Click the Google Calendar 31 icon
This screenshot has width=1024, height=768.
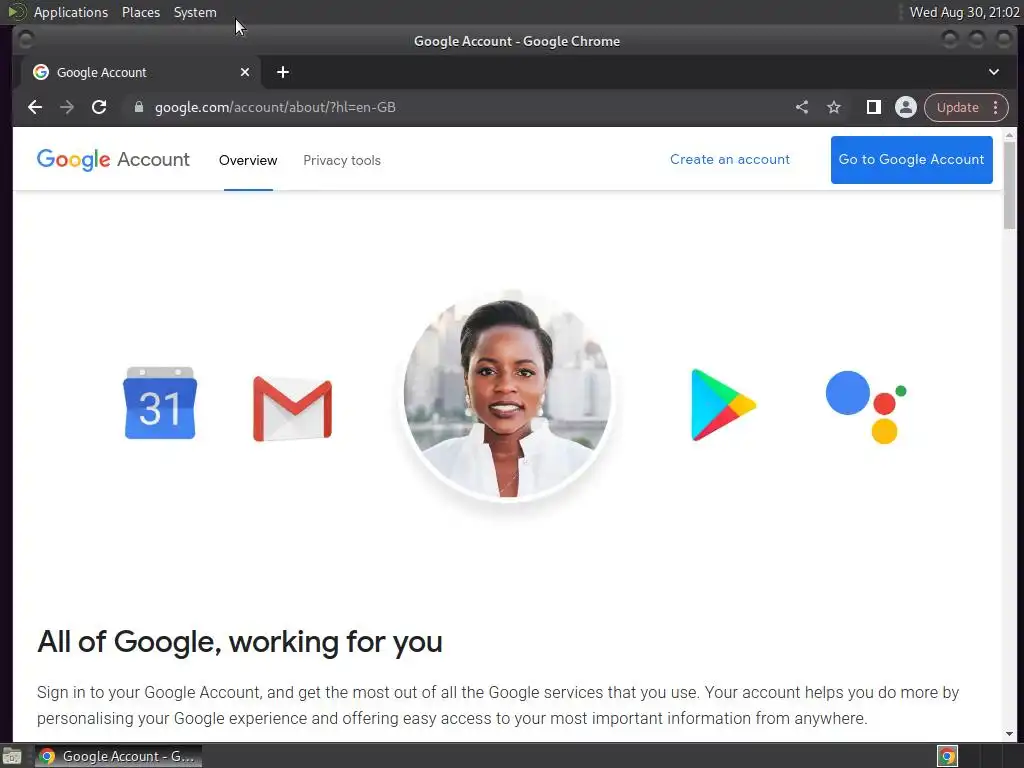click(x=160, y=403)
